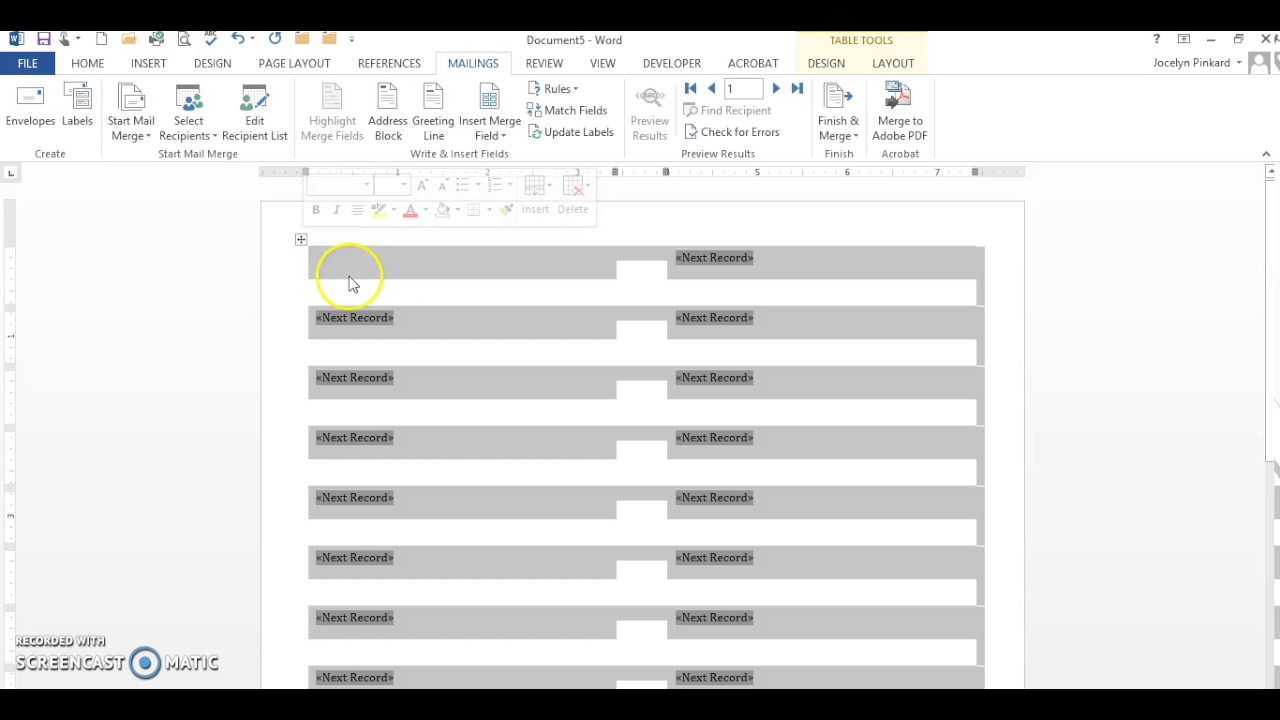Click the Spelling check ABC icon
The height and width of the screenshot is (720, 1280).
[x=210, y=39]
